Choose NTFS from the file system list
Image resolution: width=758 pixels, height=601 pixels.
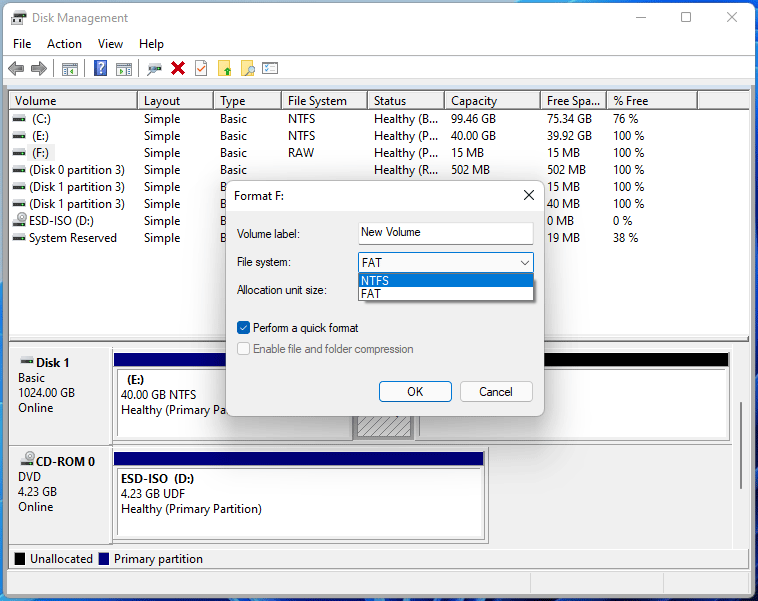tap(446, 280)
